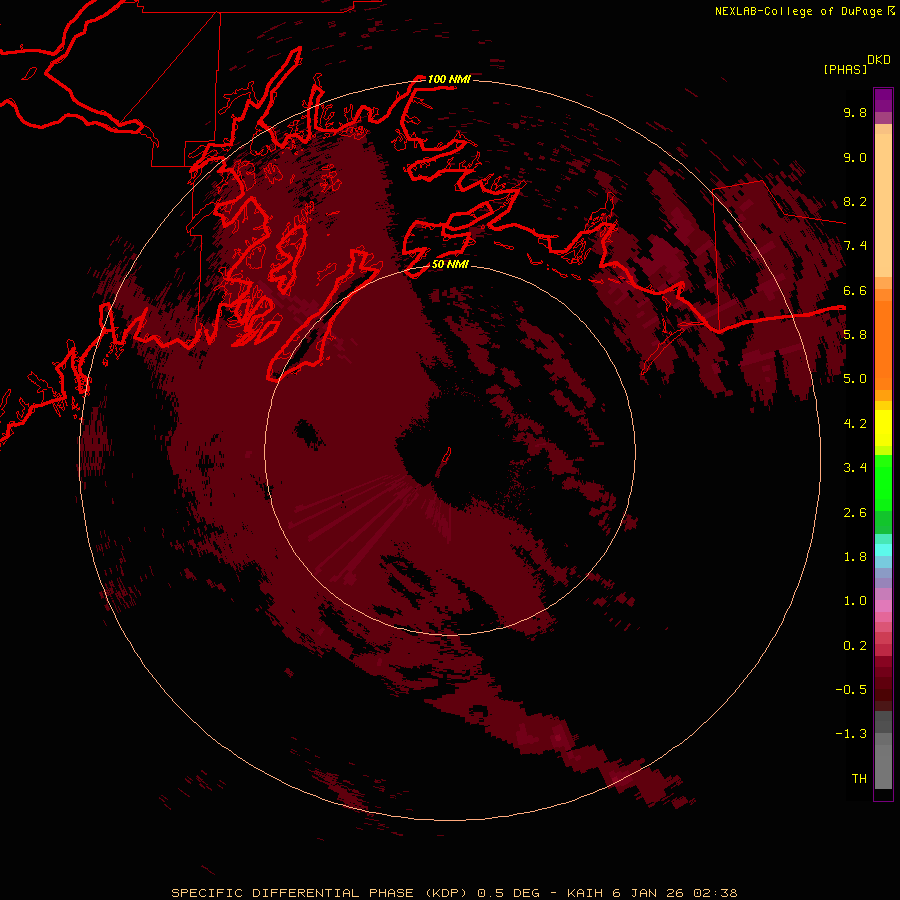The width and height of the screenshot is (900, 900).
Task: Click the 9.8 colorbar value label
Action: tap(855, 112)
